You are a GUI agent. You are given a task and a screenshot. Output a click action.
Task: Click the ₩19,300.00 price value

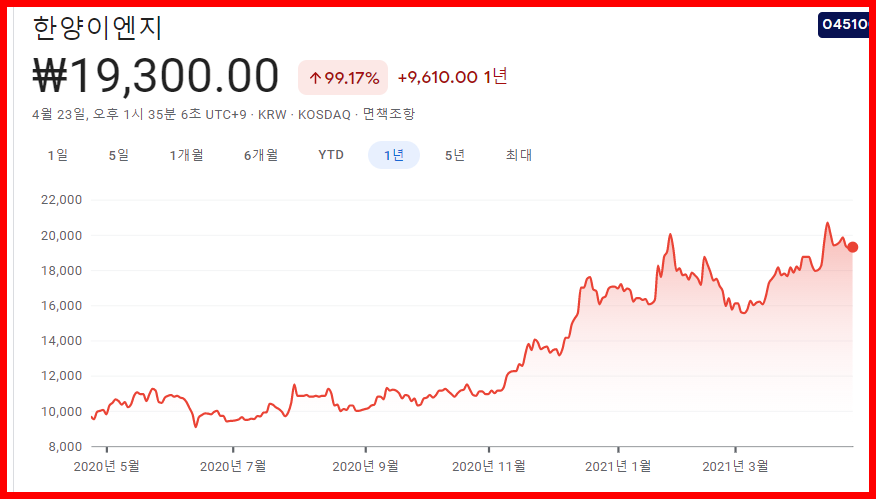156,77
